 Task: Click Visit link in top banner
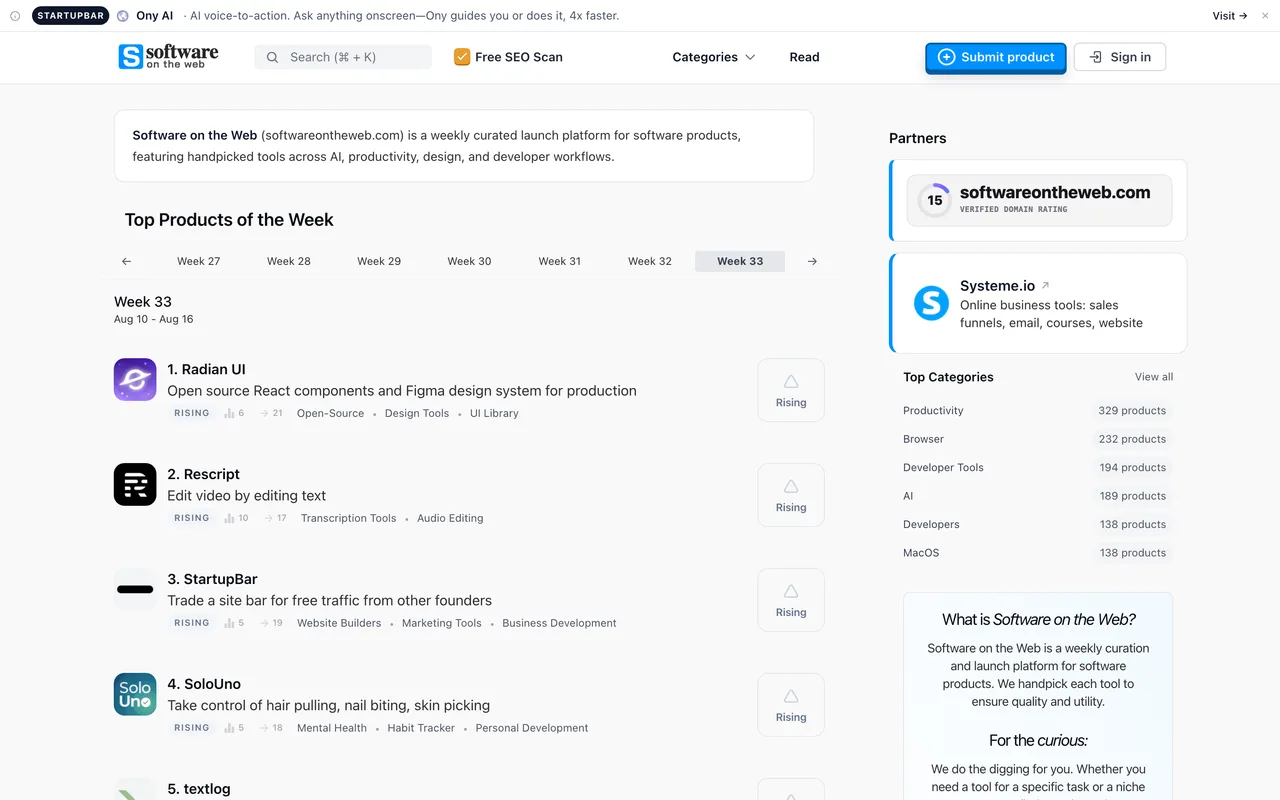[1230, 16]
